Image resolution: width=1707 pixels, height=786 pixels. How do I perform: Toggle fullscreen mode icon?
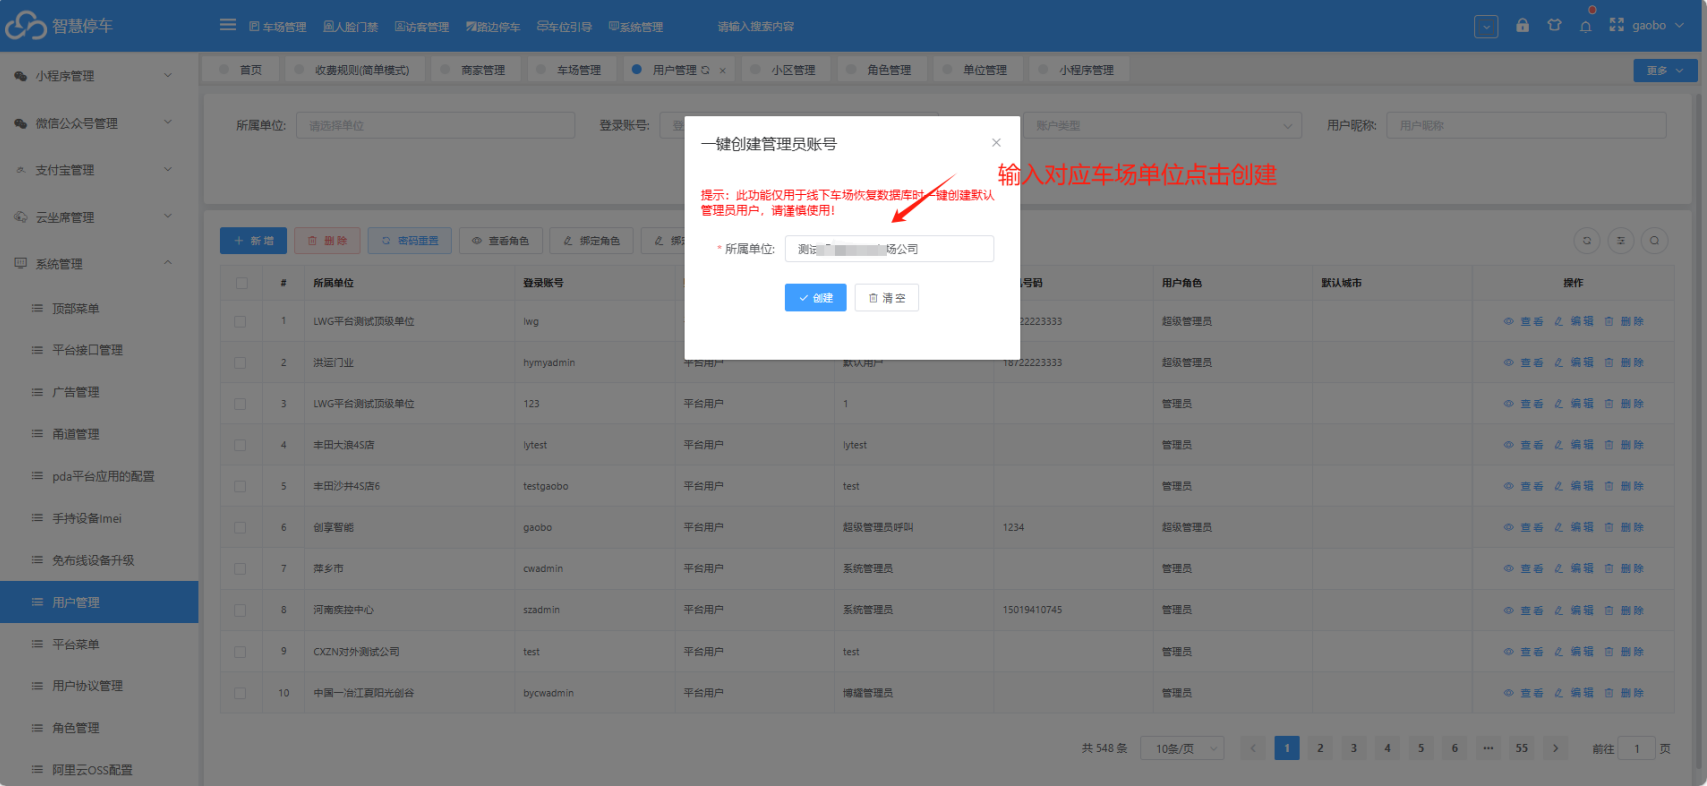pyautogui.click(x=1617, y=25)
